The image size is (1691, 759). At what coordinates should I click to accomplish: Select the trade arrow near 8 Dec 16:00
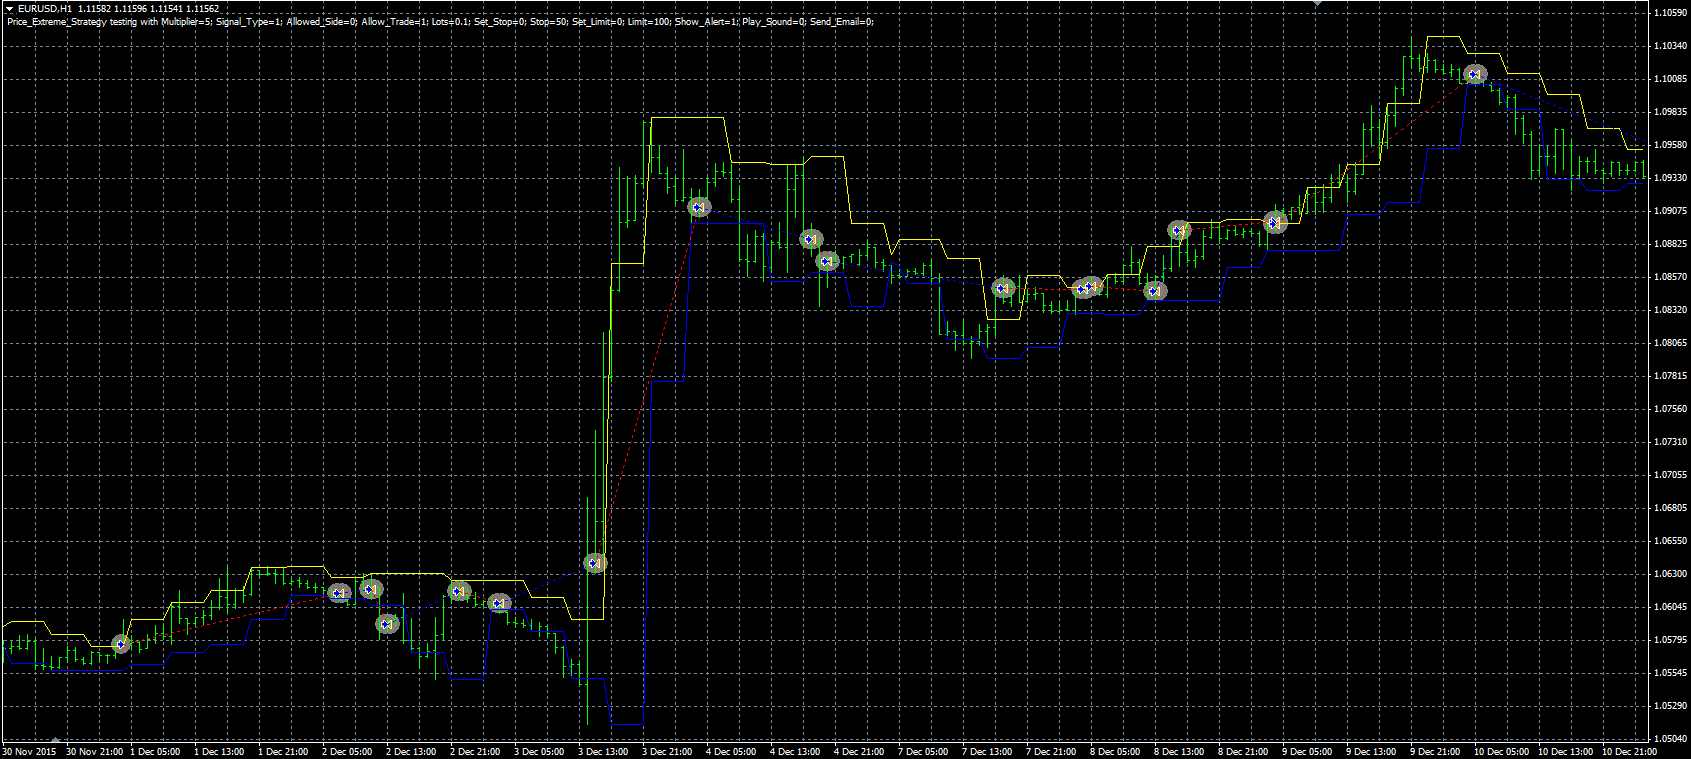(1179, 230)
